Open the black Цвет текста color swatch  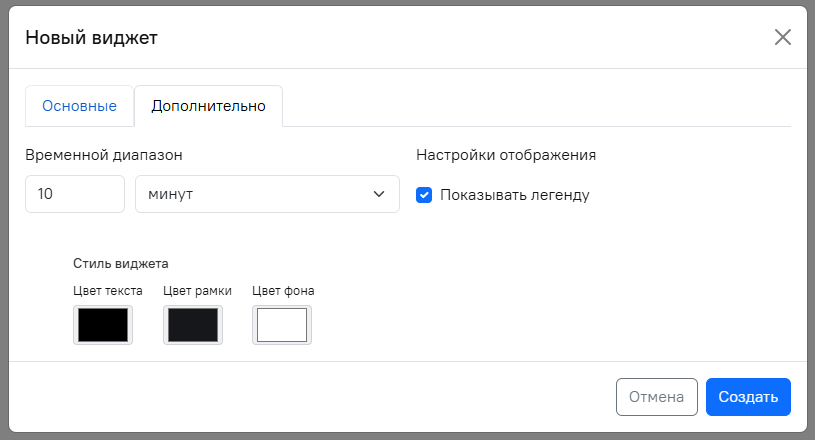click(103, 325)
